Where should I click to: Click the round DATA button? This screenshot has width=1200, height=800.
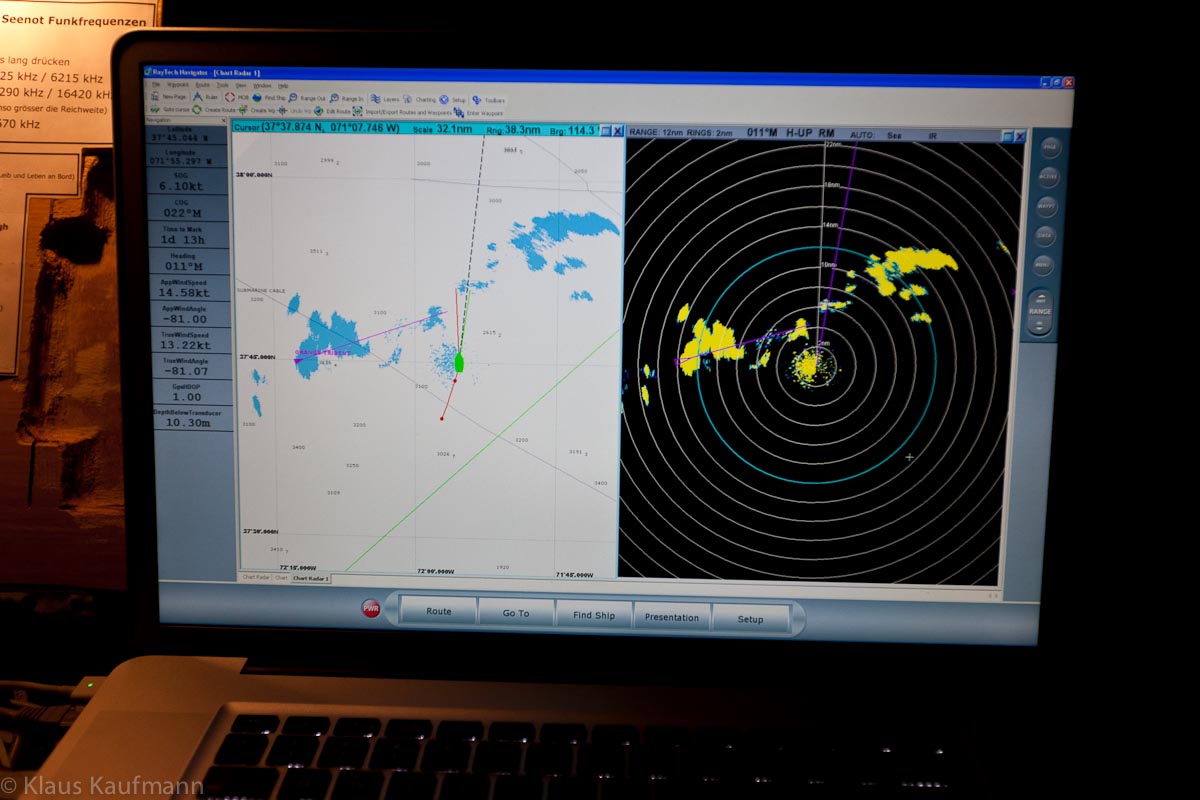(1044, 237)
